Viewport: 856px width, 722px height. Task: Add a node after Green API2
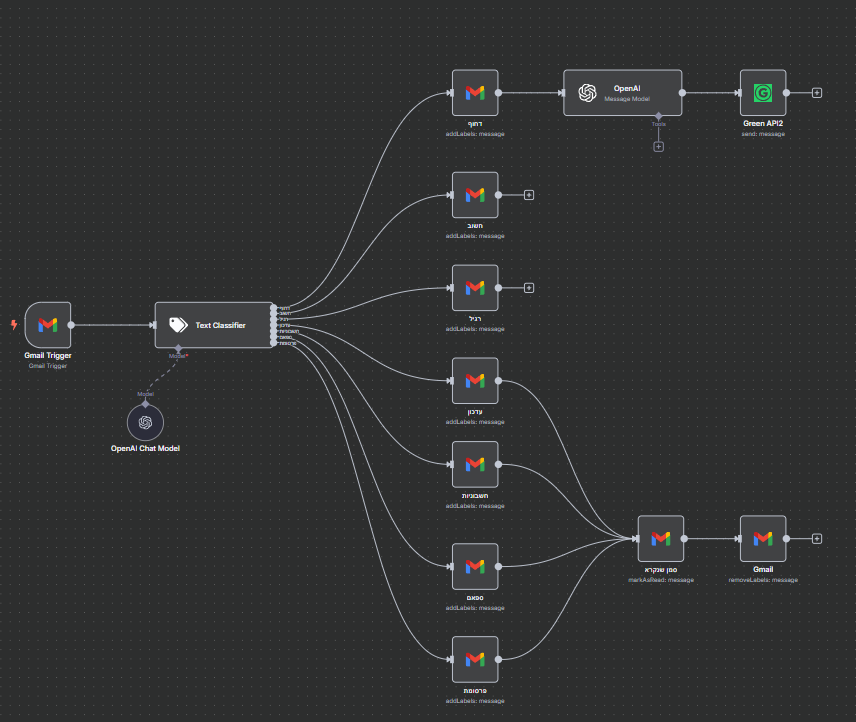817,93
